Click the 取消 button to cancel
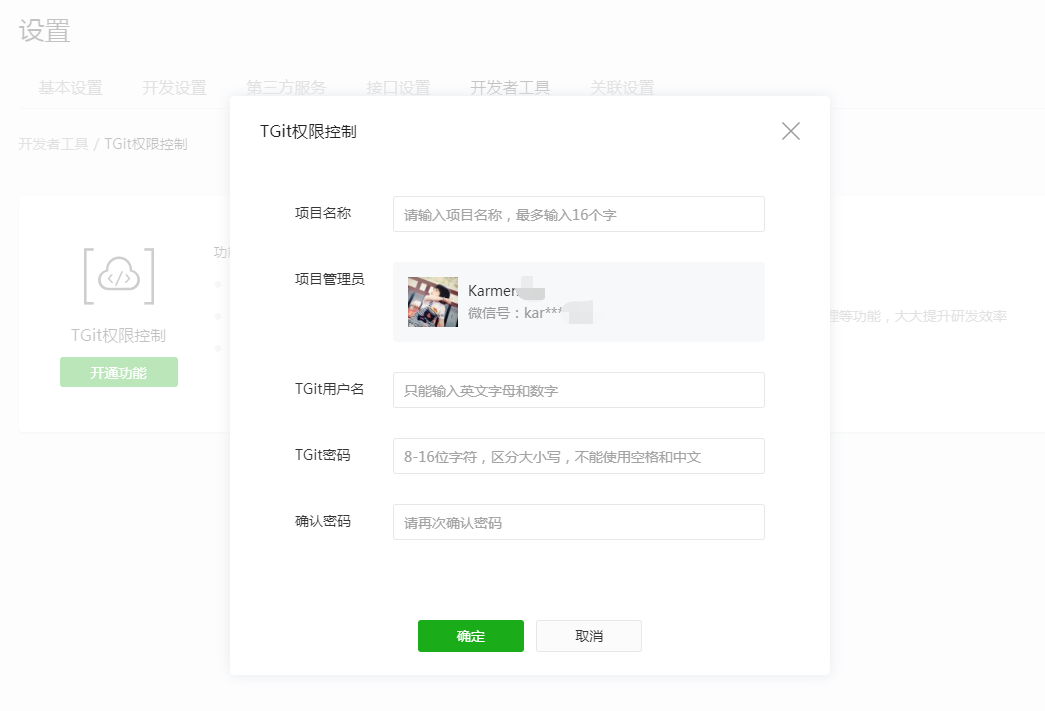Viewport: 1045px width, 711px height. click(588, 636)
